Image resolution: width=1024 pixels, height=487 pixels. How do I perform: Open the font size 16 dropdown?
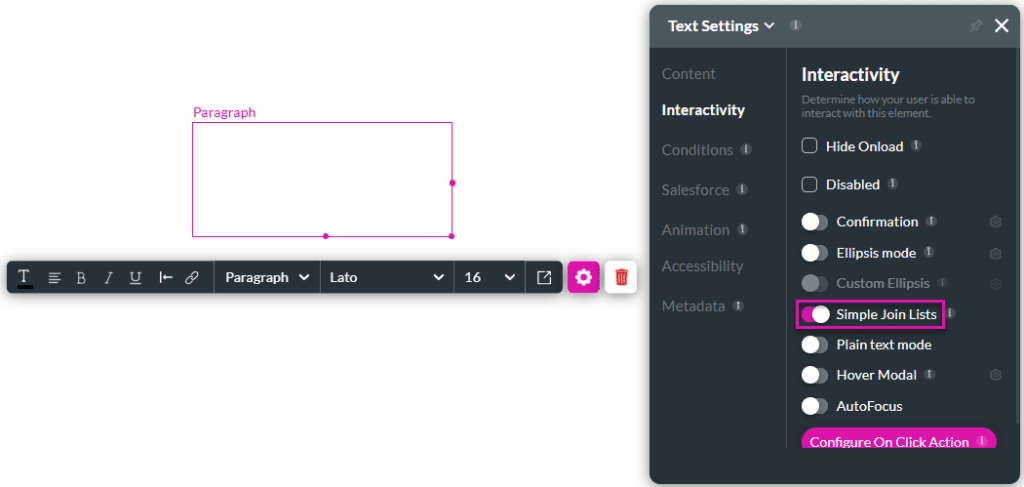click(489, 277)
